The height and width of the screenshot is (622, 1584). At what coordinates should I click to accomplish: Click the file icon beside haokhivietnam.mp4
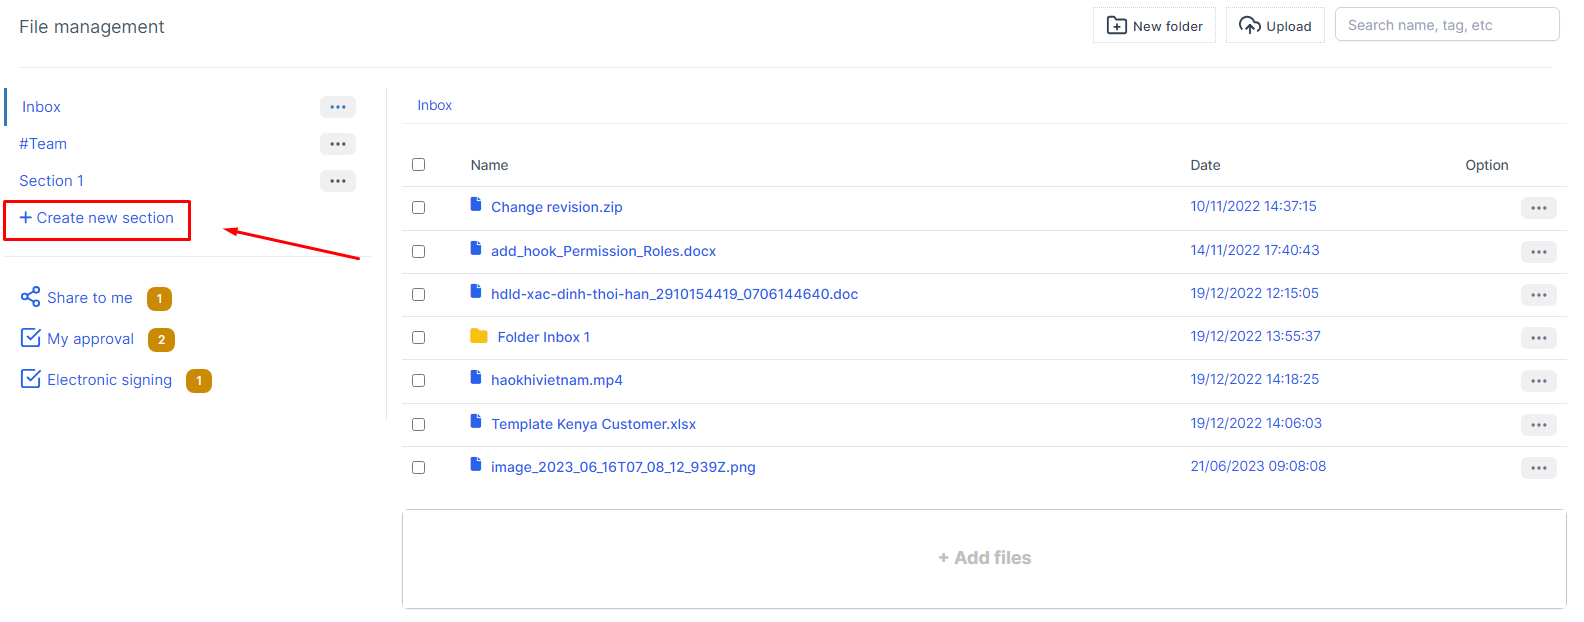pos(476,378)
